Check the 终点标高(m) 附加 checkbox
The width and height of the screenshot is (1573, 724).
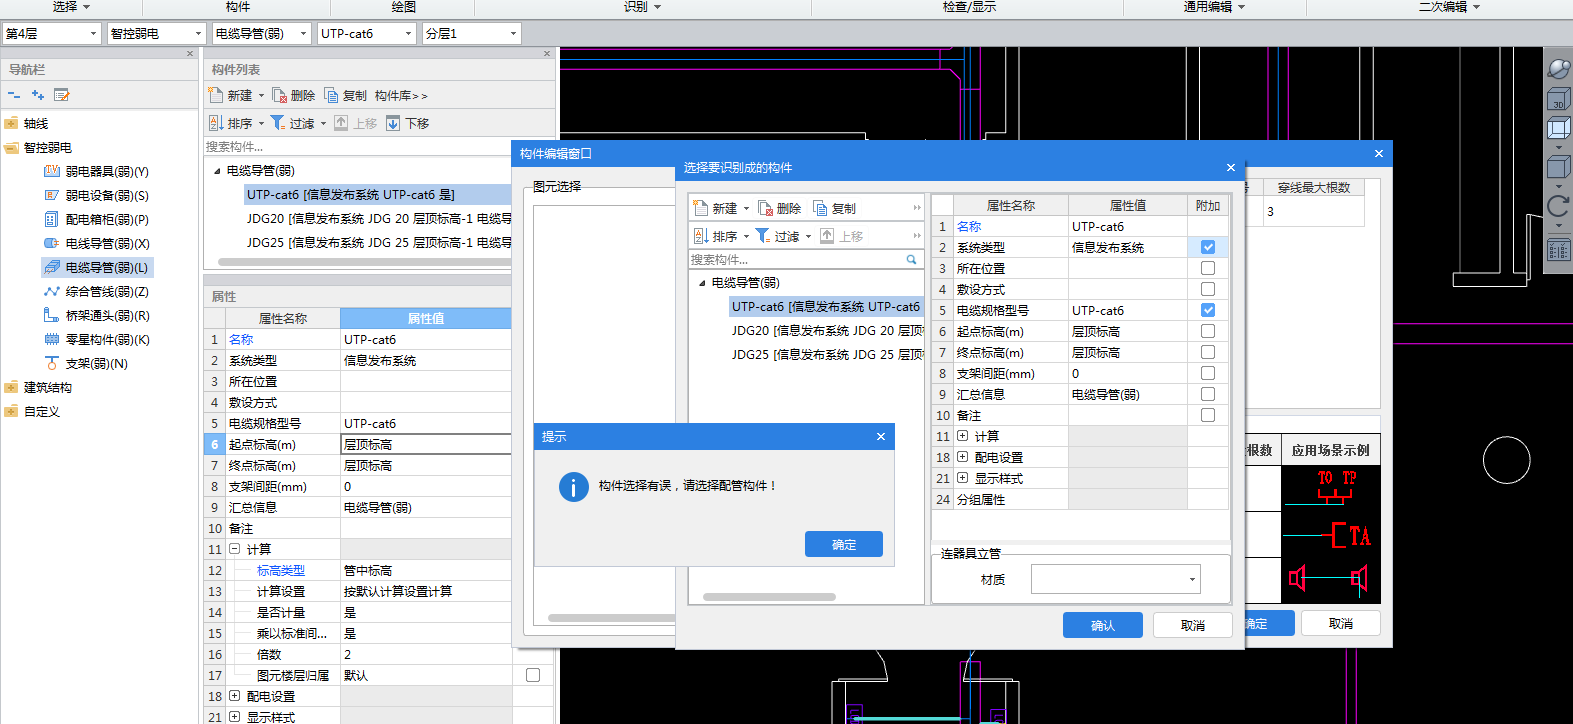tap(1208, 352)
